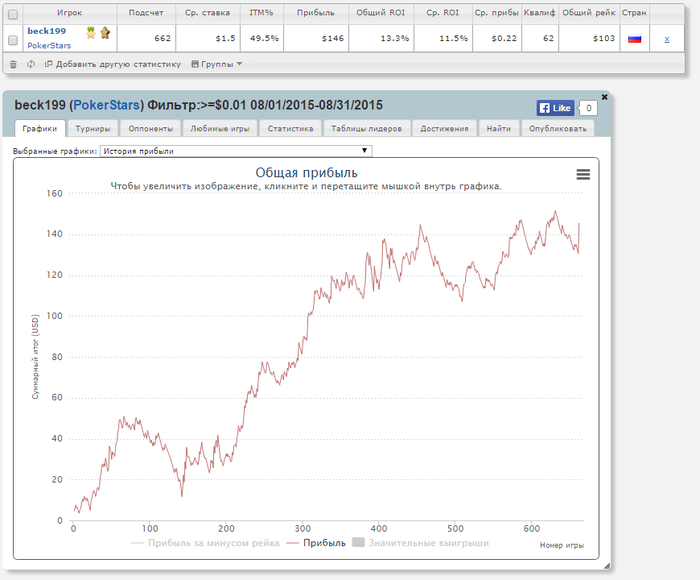This screenshot has width=700, height=580.
Task: Click the 13.3% total ROI cell
Action: 381,38
